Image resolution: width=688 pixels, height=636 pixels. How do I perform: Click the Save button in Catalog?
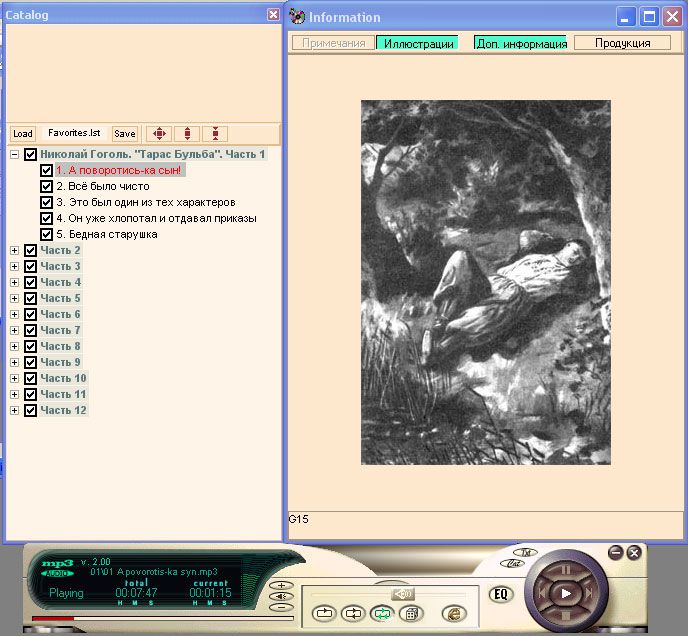coord(124,133)
